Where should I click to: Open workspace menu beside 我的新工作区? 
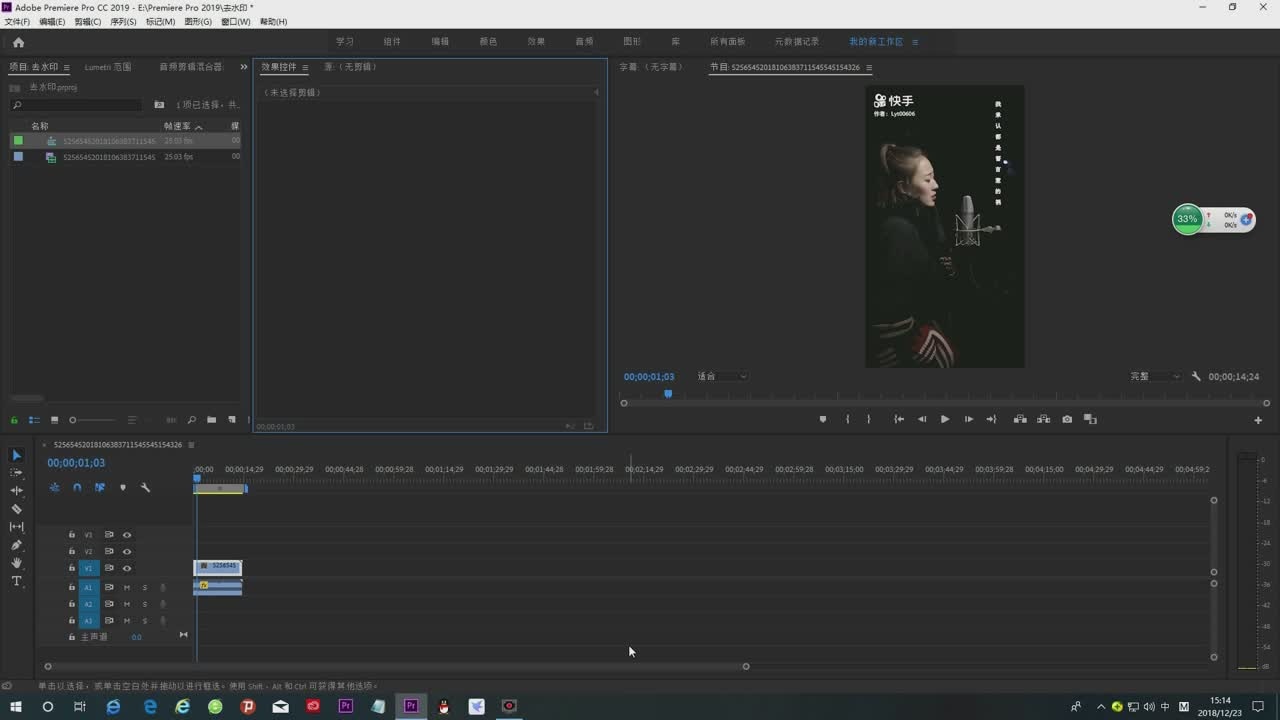click(x=915, y=42)
